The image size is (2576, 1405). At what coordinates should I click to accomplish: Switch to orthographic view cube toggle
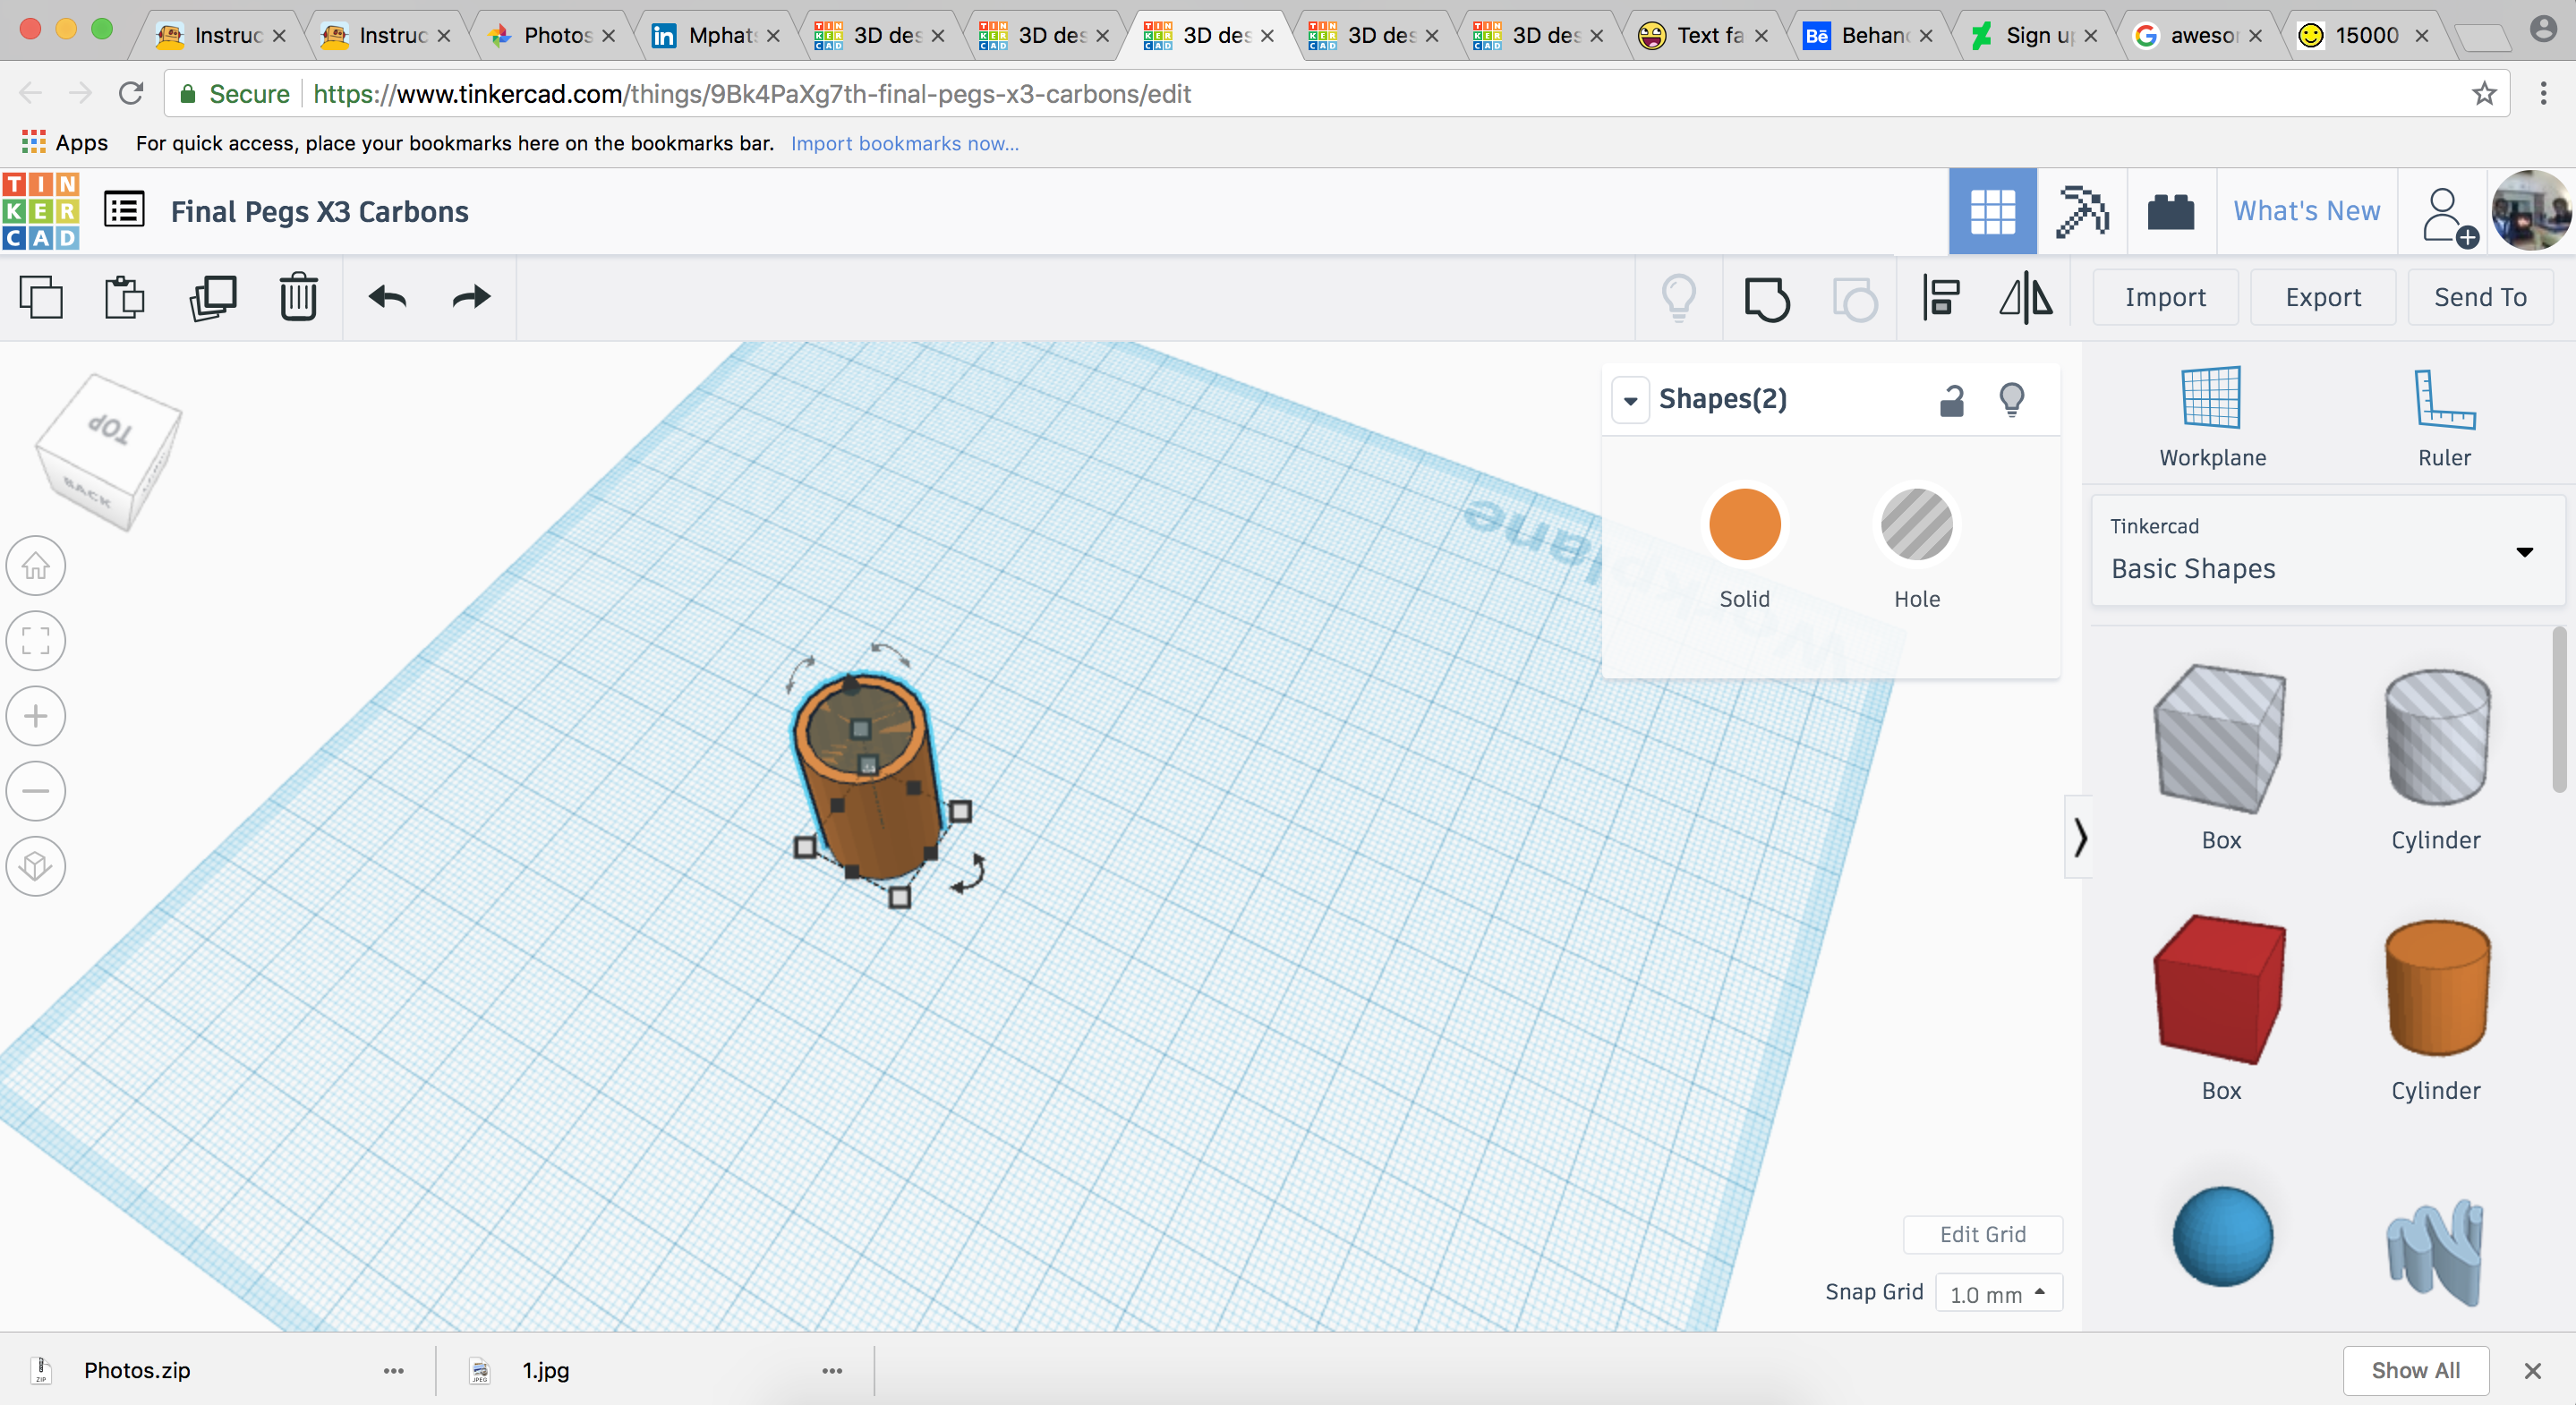tap(36, 866)
